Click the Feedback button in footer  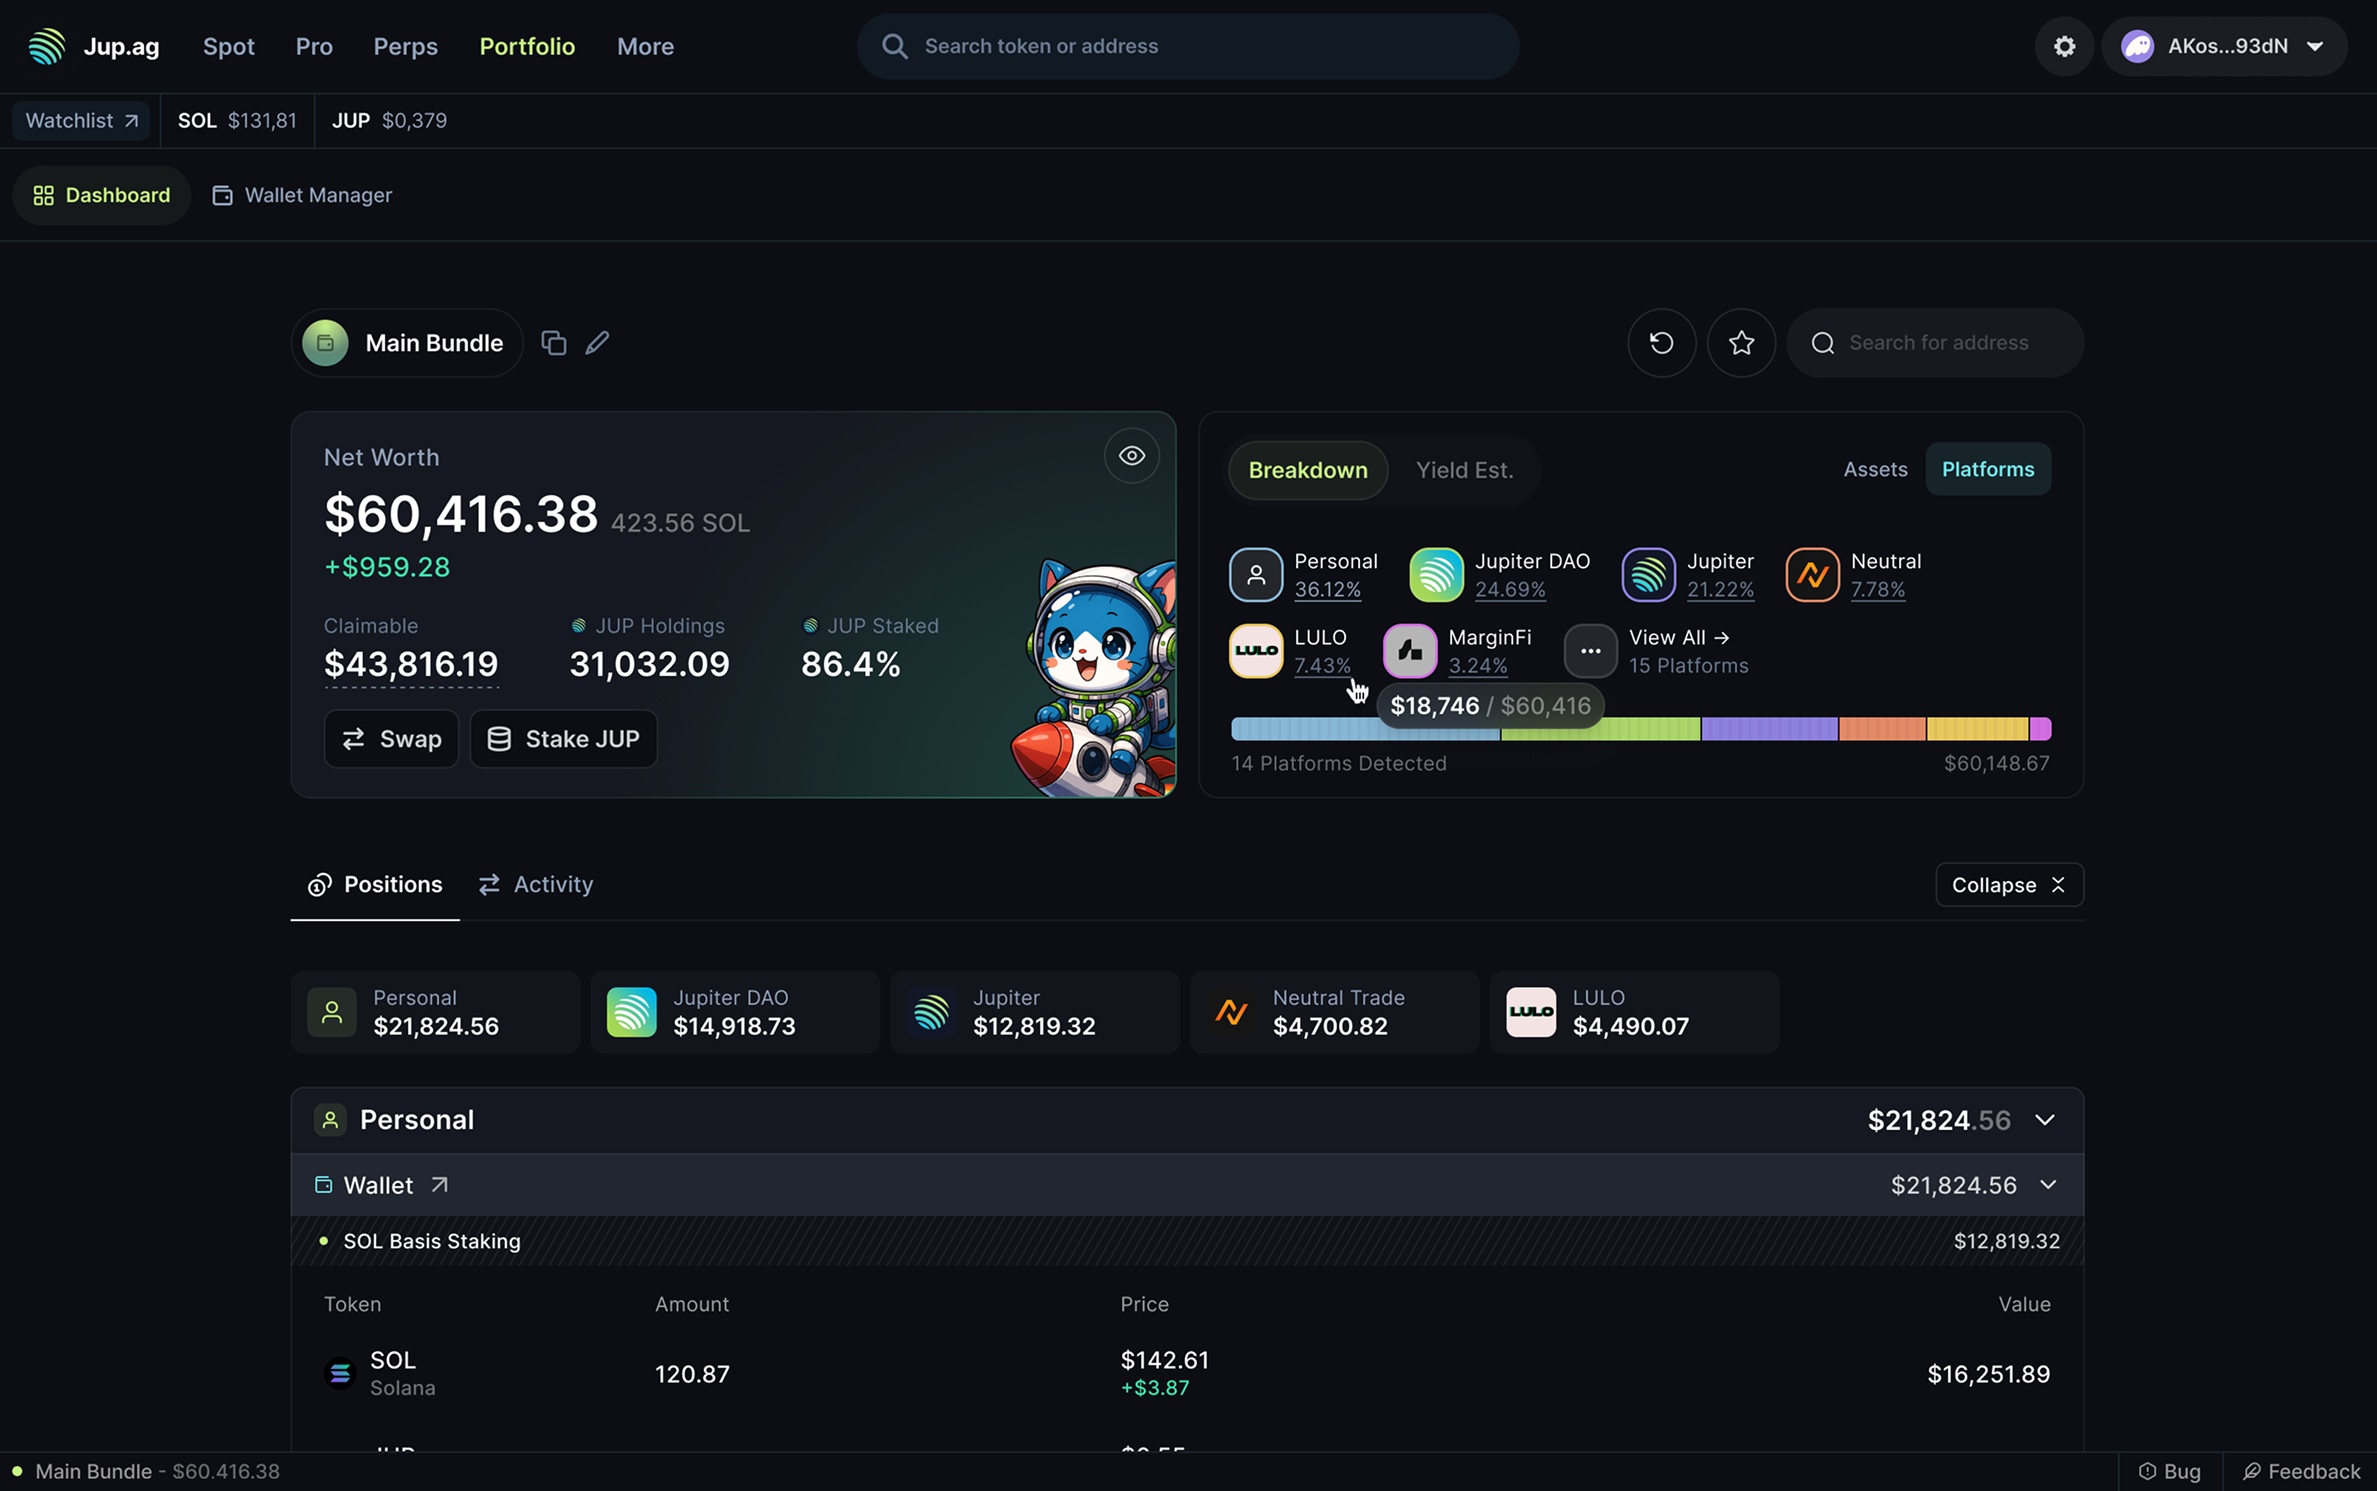[2301, 1471]
